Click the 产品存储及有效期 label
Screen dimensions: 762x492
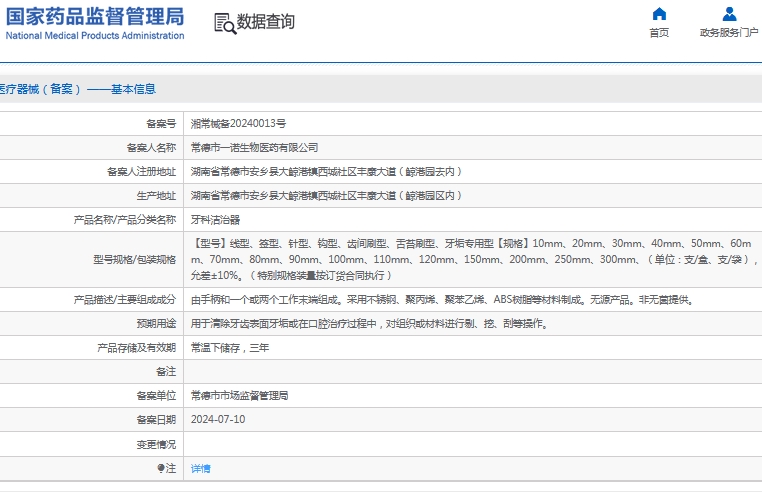click(137, 348)
